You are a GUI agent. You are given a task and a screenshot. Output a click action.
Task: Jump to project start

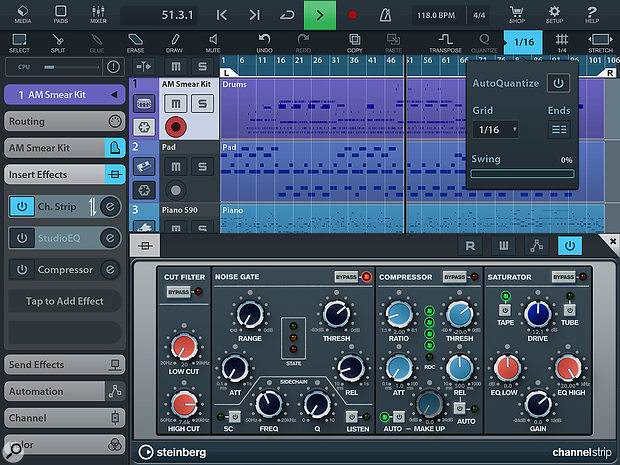coord(222,15)
